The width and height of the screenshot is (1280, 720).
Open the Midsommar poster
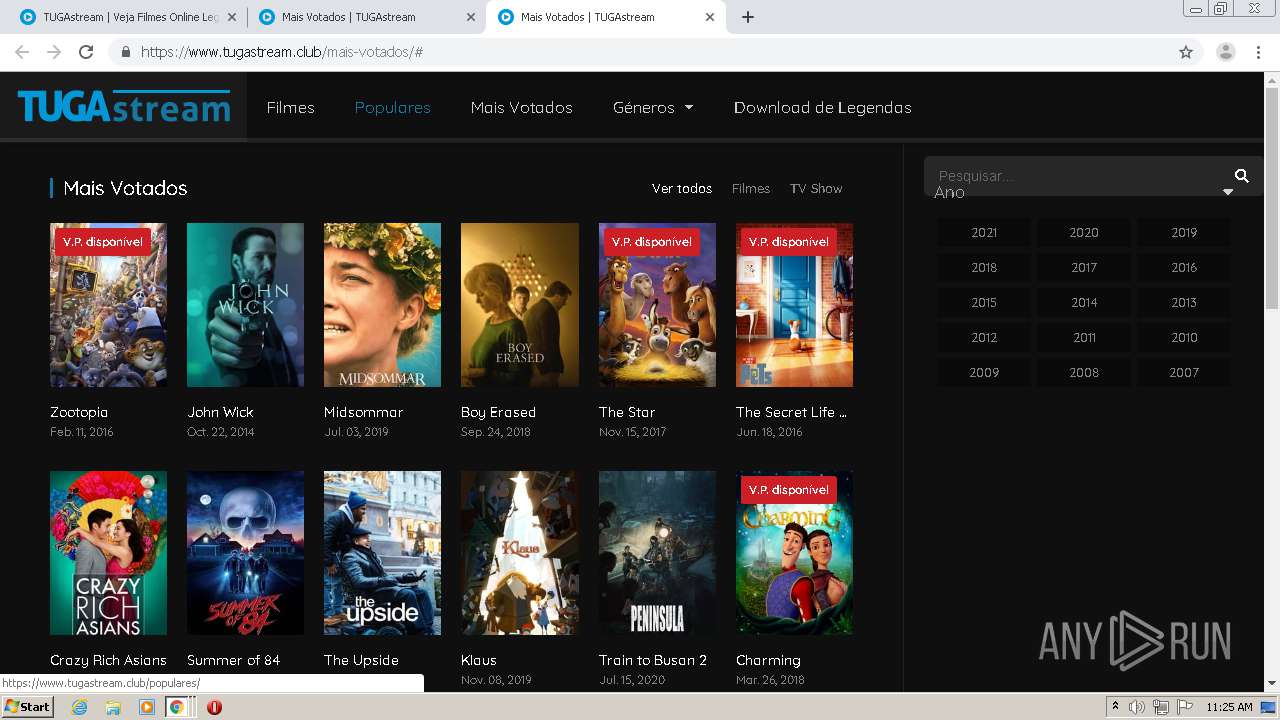[382, 305]
